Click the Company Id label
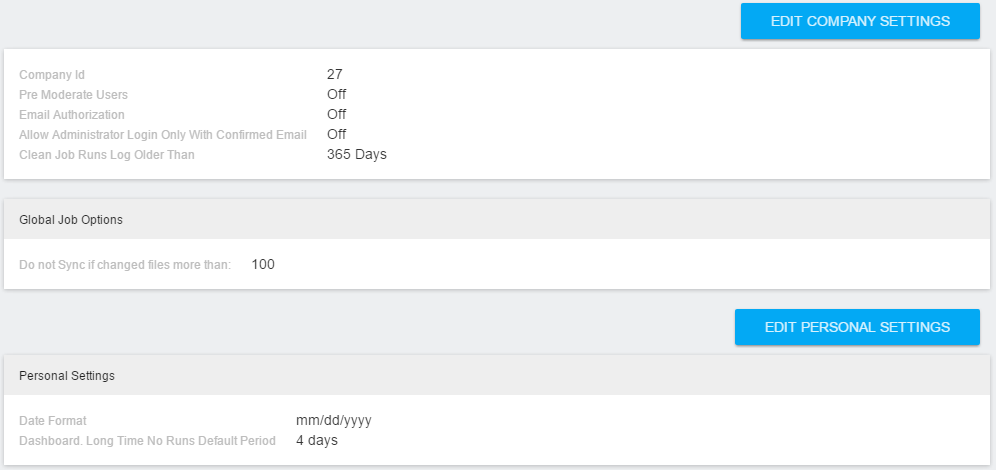Image resolution: width=996 pixels, height=470 pixels. point(52,75)
